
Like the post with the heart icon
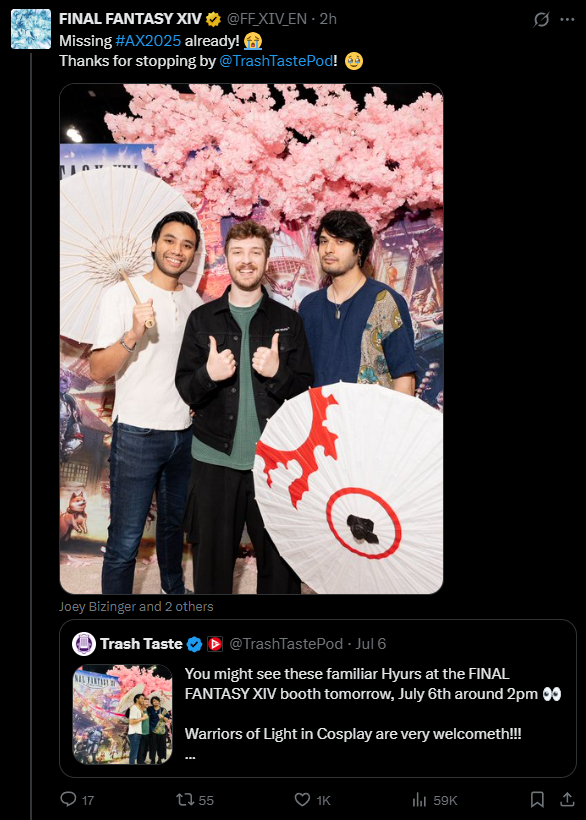[x=302, y=800]
